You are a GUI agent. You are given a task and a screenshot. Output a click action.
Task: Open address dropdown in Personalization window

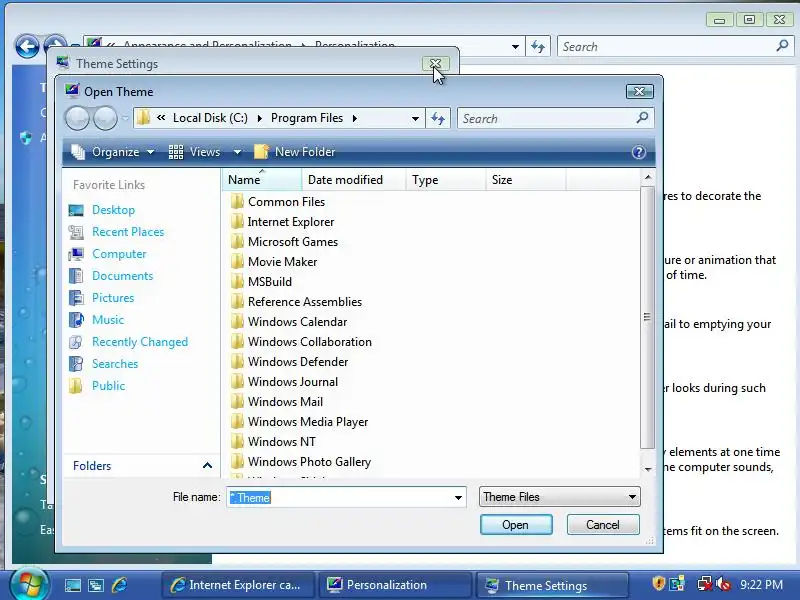point(515,47)
